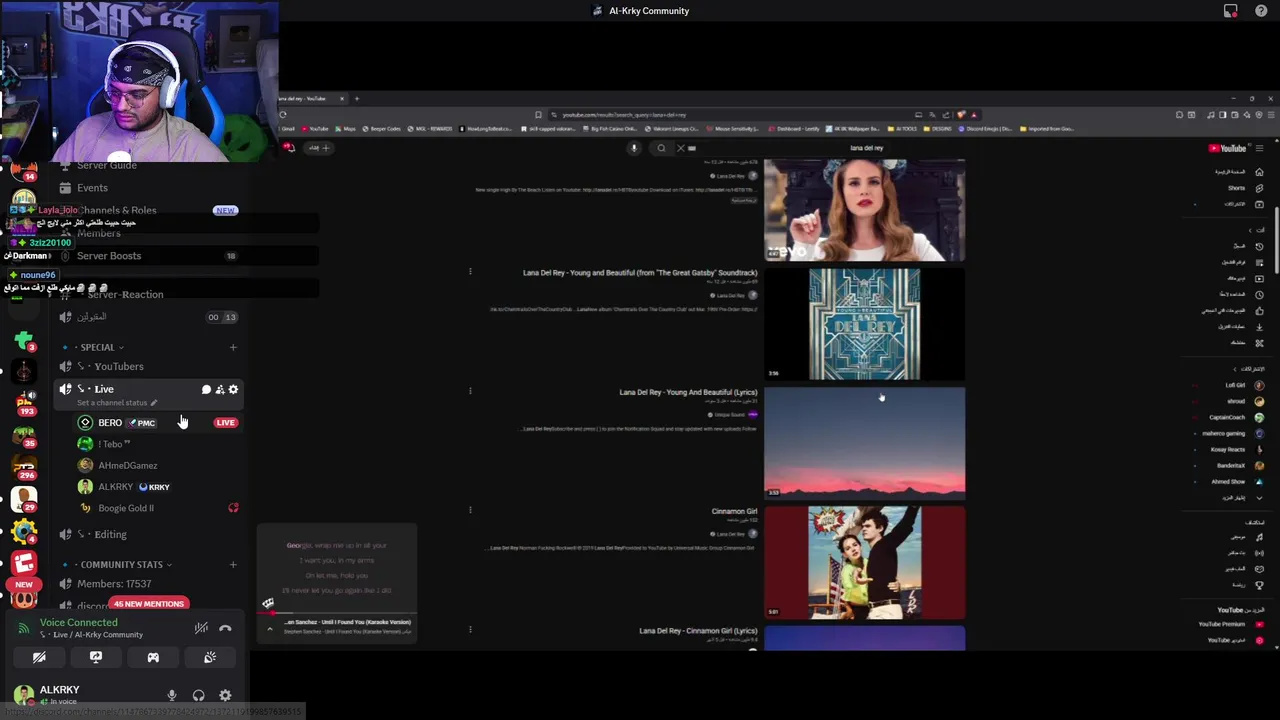Open Cinnamon Girl (Lyrics) video title

[x=698, y=631]
